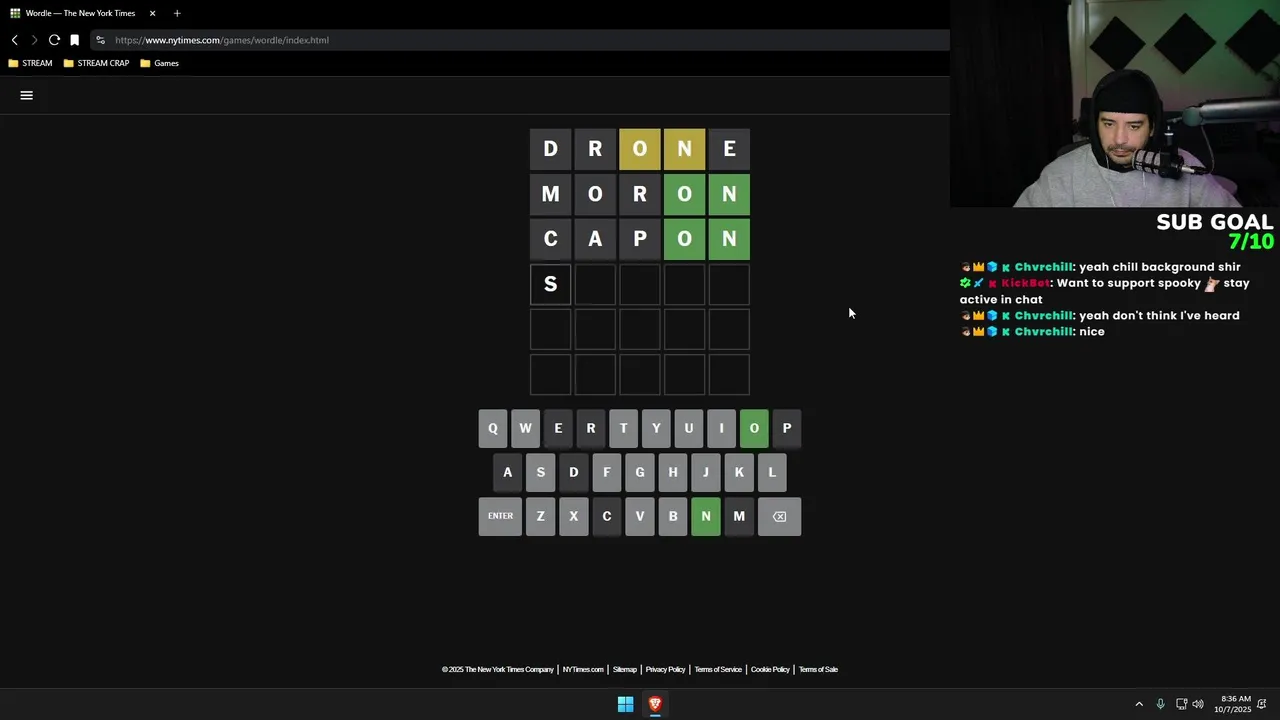Open the Terms of Sale footer link
Screen dimensions: 1280x720
pyautogui.click(x=818, y=670)
